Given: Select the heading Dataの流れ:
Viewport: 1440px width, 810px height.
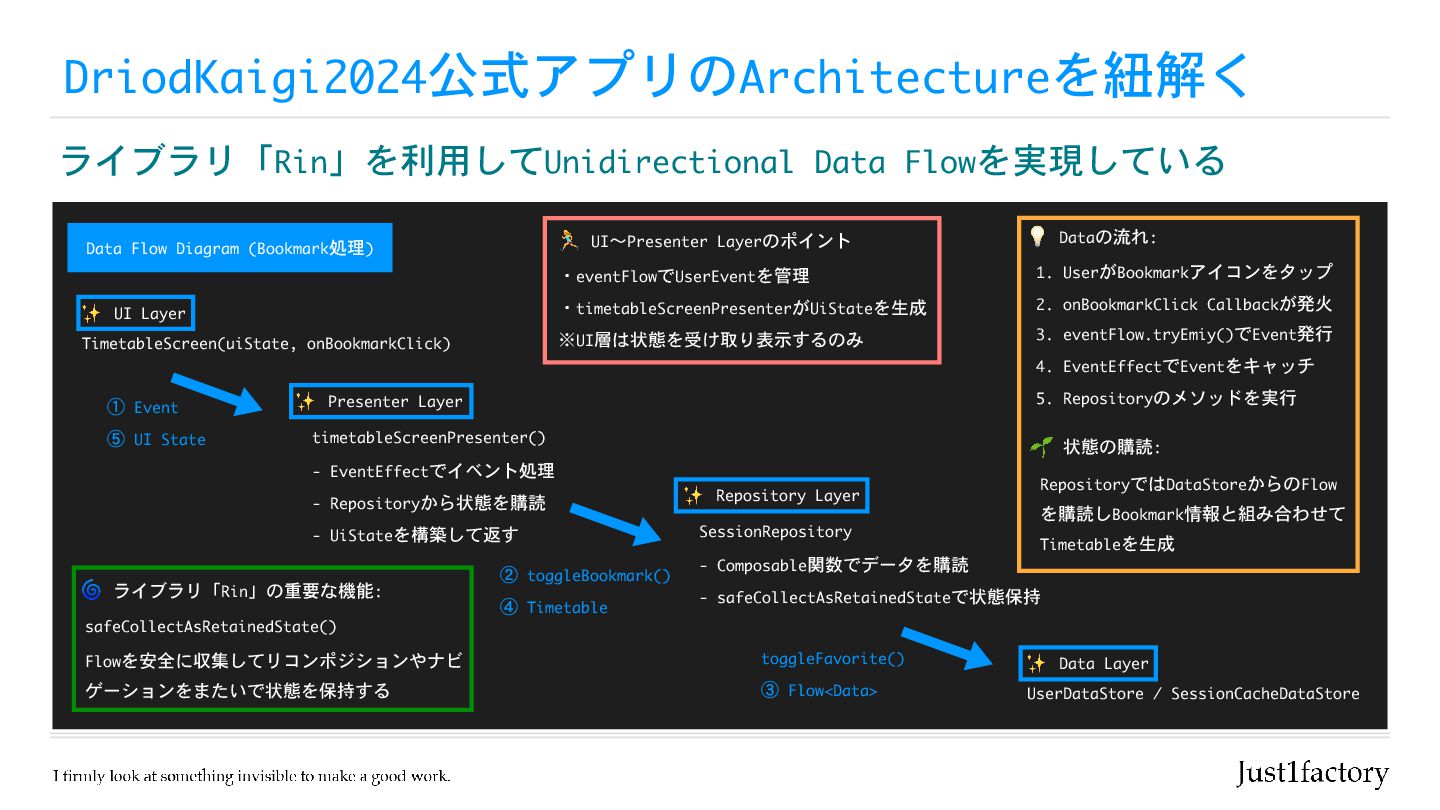Looking at the screenshot, I should pos(1107,237).
